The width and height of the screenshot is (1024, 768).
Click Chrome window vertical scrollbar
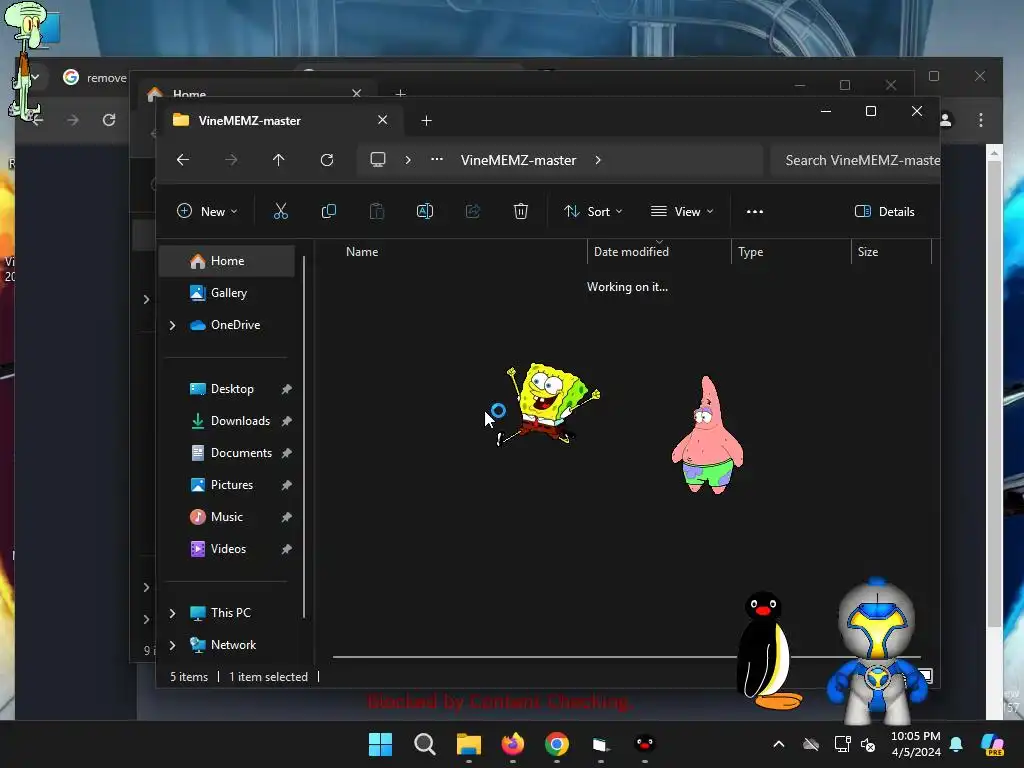(x=994, y=392)
